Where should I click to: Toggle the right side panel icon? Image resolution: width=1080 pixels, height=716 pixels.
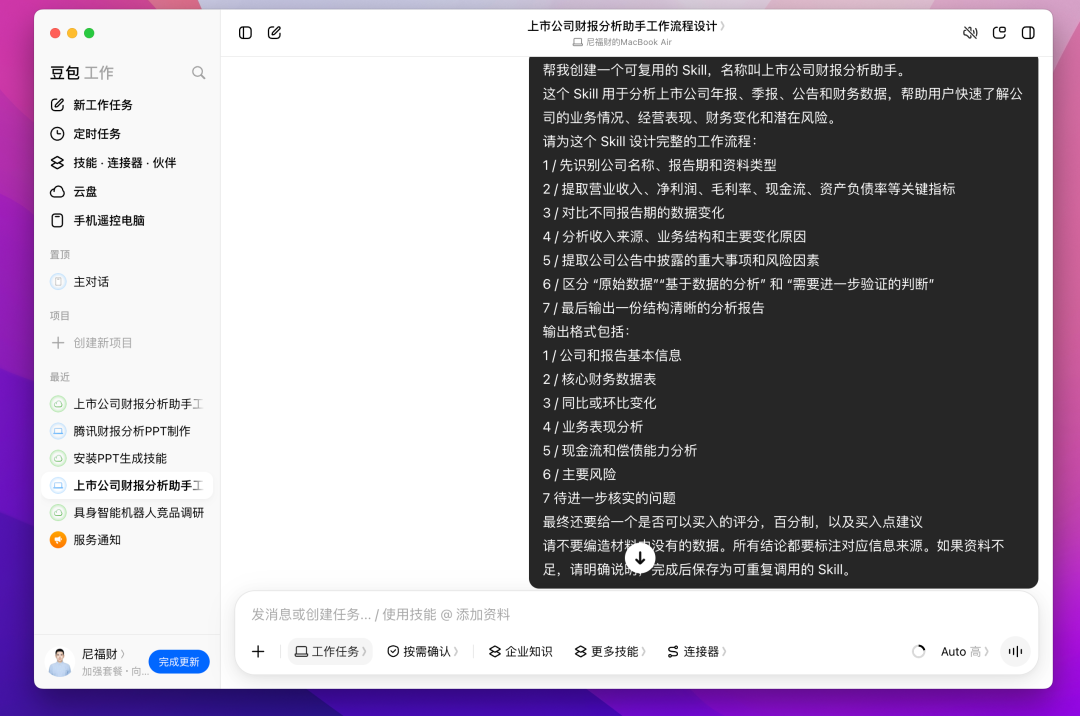(x=1028, y=32)
